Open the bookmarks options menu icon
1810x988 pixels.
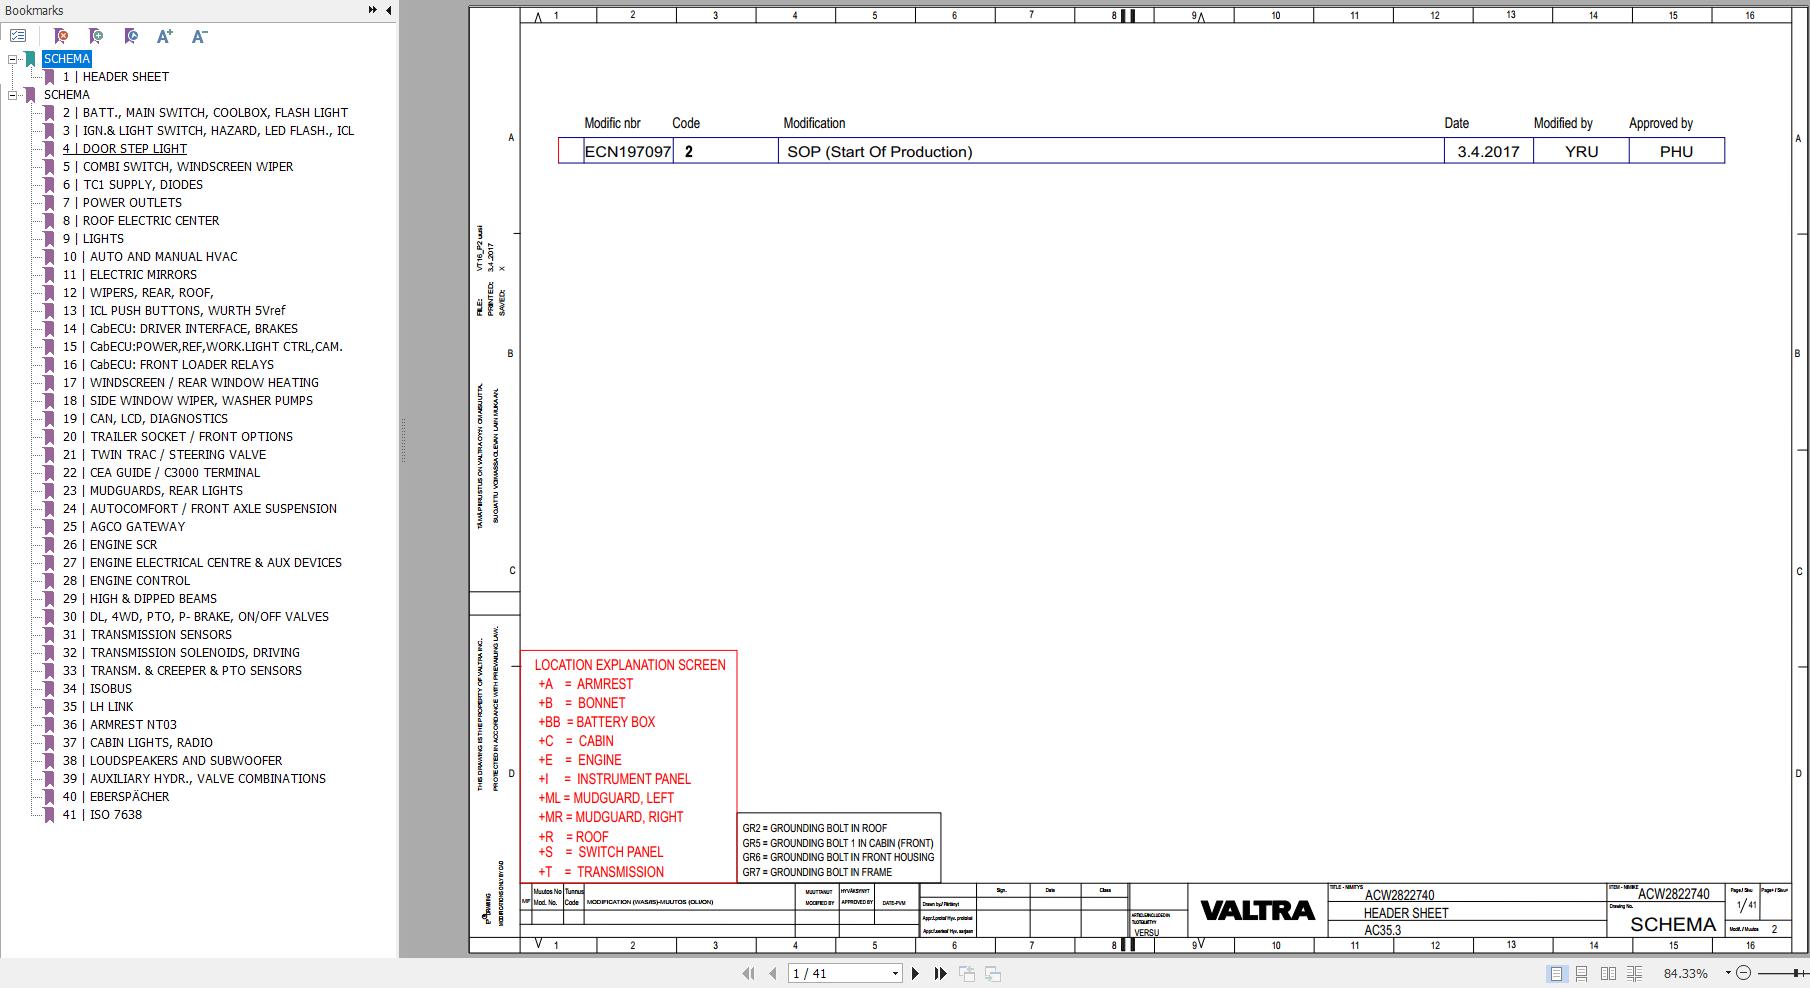(x=18, y=36)
